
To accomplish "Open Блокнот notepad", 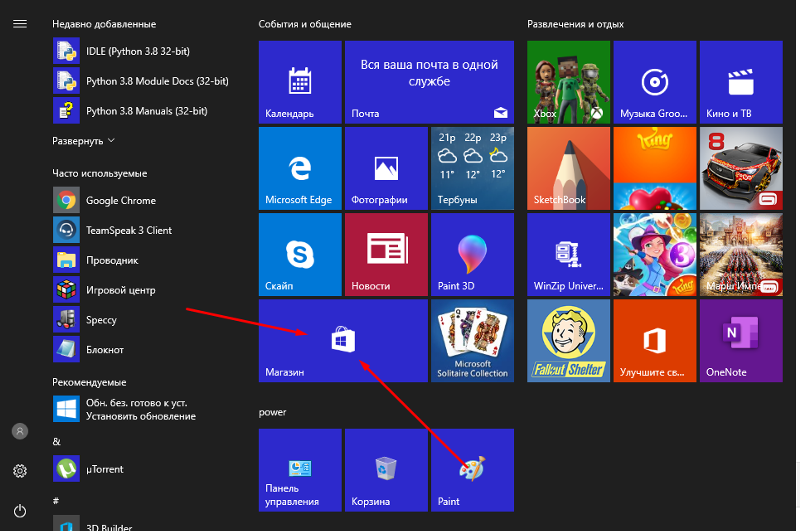I will (88, 349).
